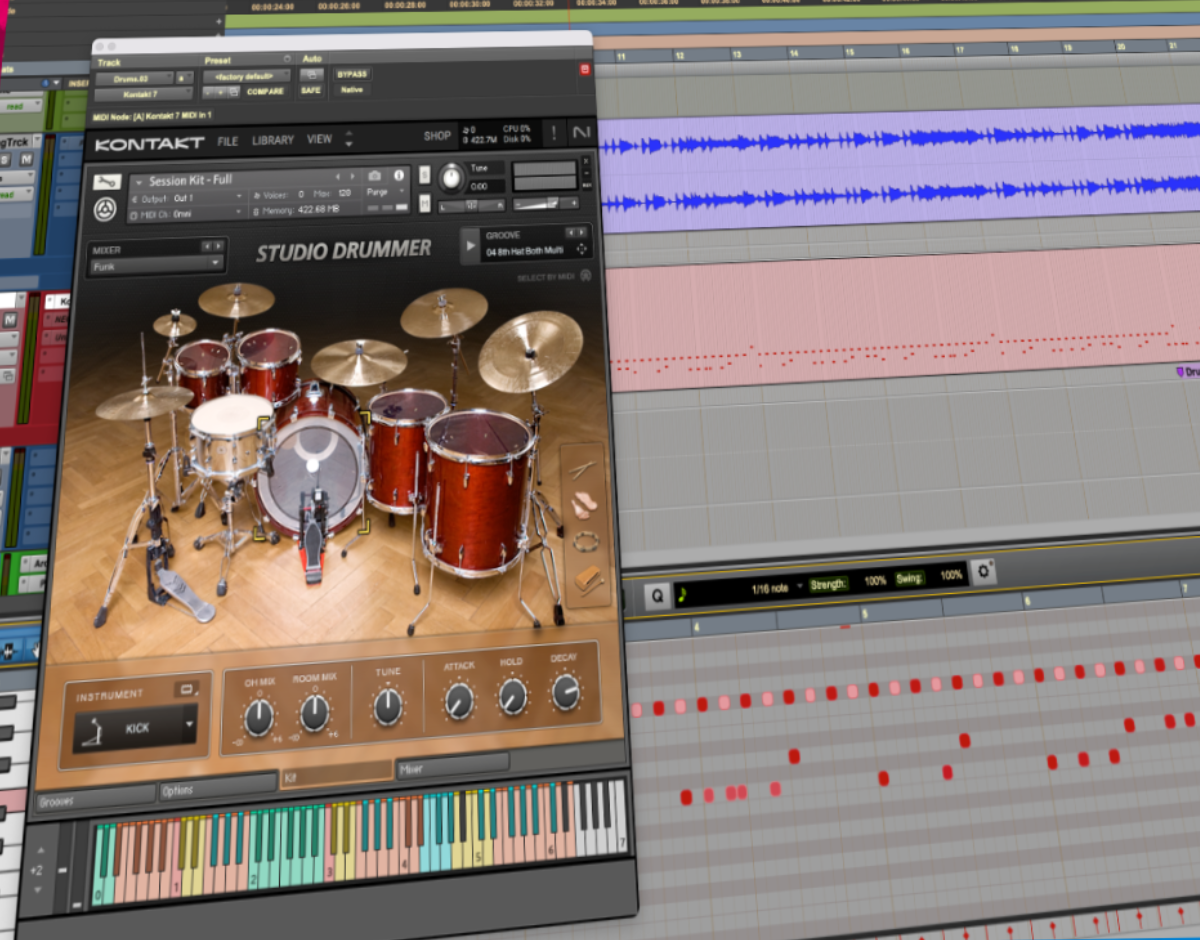Screen dimensions: 1200x940
Task: Open the Mixer preset Funk dropdown
Action: click(157, 266)
